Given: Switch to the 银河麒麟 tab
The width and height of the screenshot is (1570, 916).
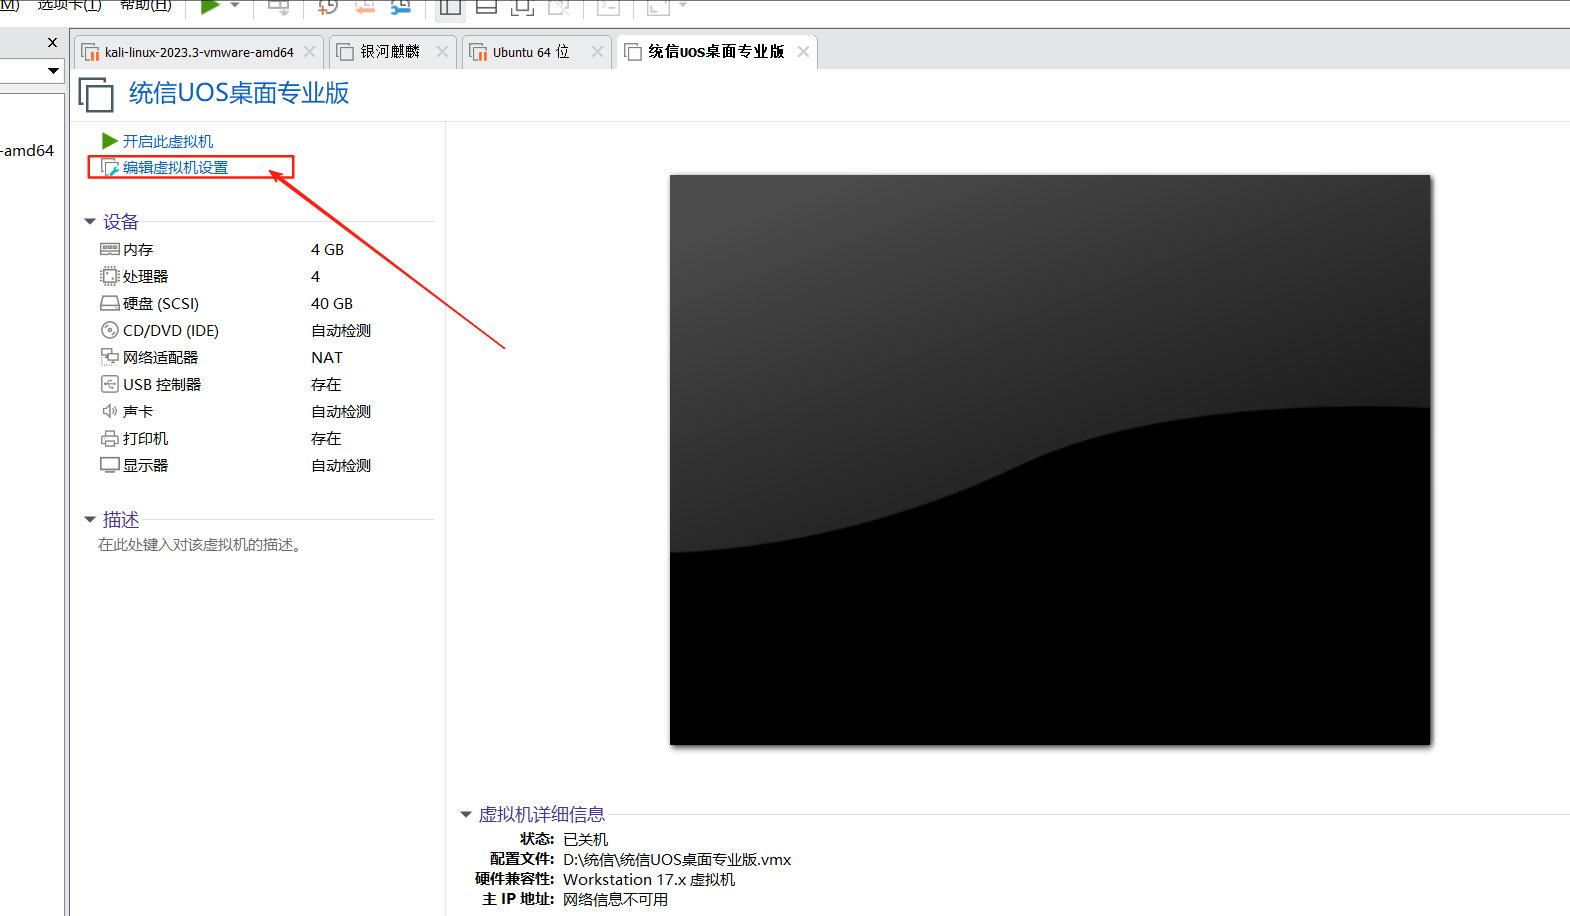Looking at the screenshot, I should coord(390,52).
